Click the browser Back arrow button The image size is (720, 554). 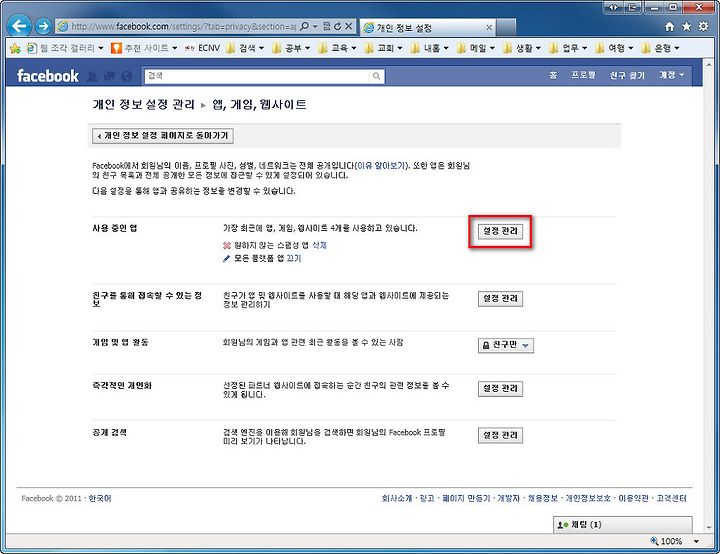coord(19,26)
